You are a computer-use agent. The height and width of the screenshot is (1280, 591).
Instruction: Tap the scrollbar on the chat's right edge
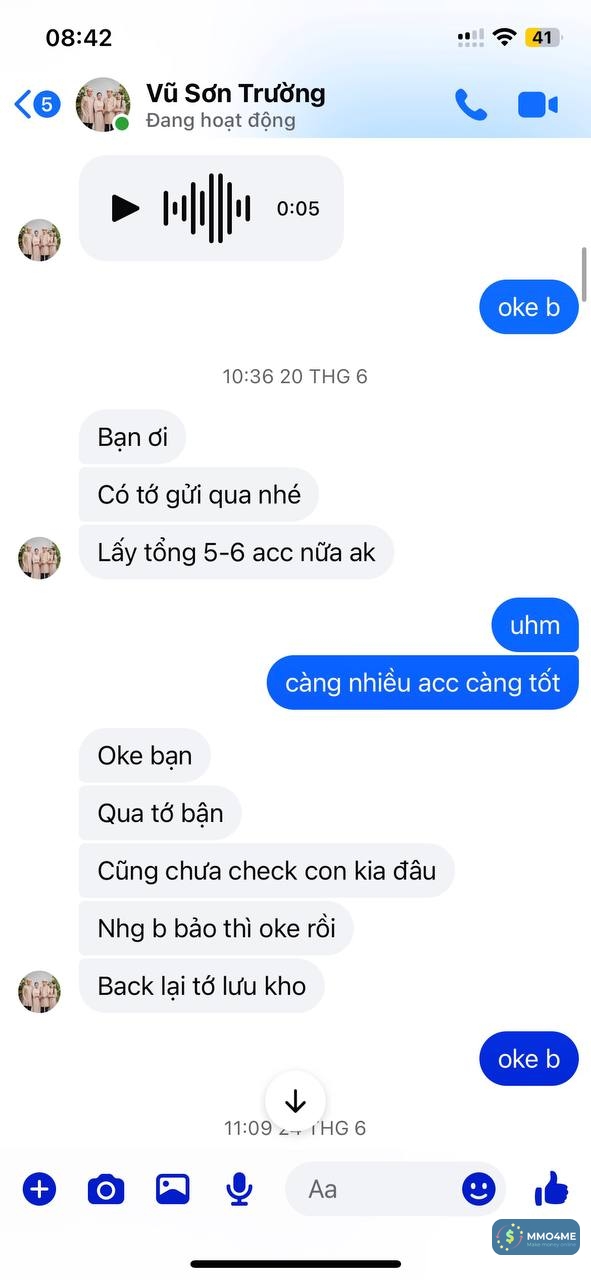point(584,267)
